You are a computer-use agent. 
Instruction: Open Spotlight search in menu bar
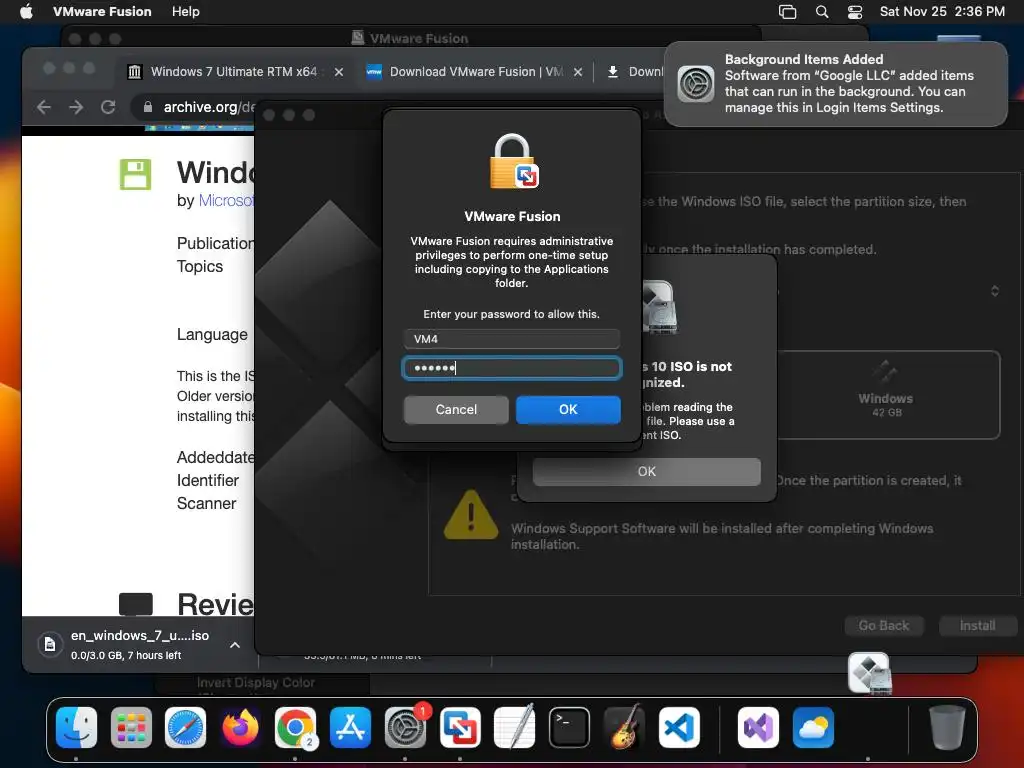coord(822,12)
